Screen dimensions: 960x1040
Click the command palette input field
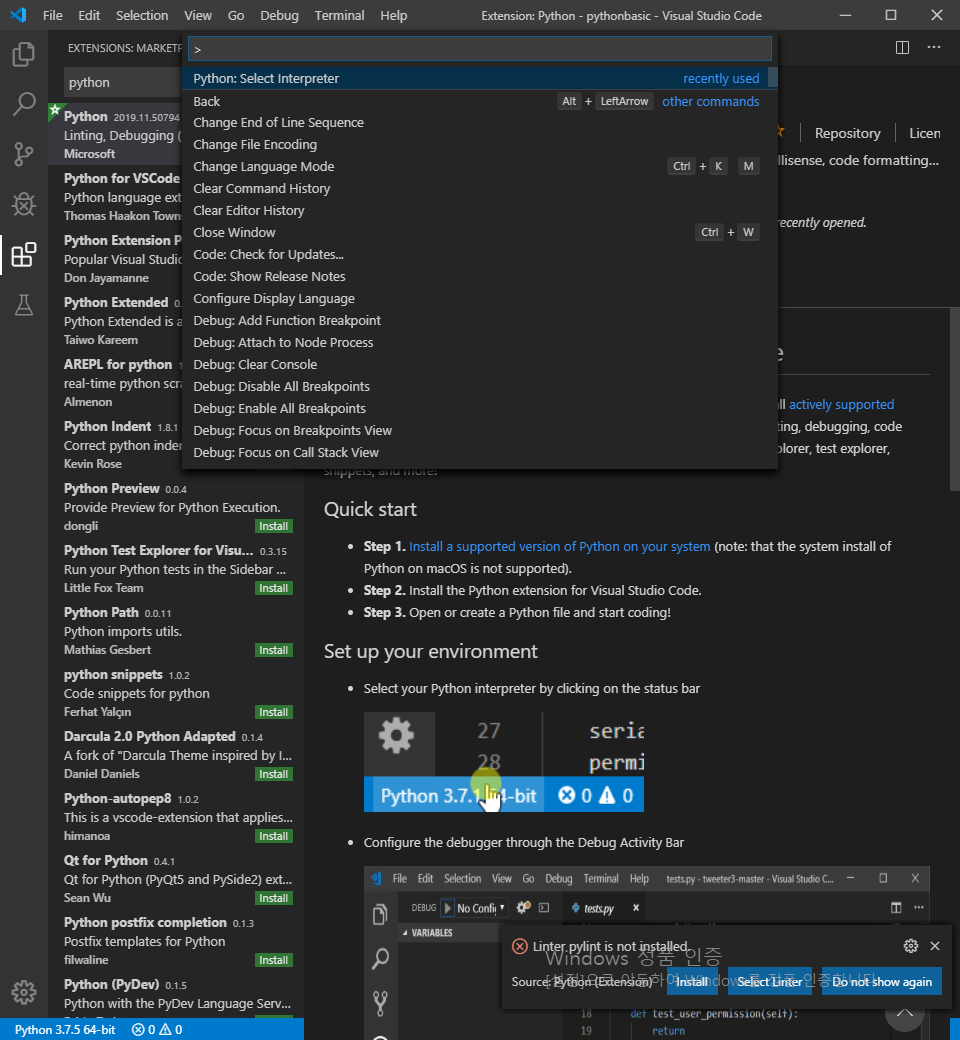point(480,48)
